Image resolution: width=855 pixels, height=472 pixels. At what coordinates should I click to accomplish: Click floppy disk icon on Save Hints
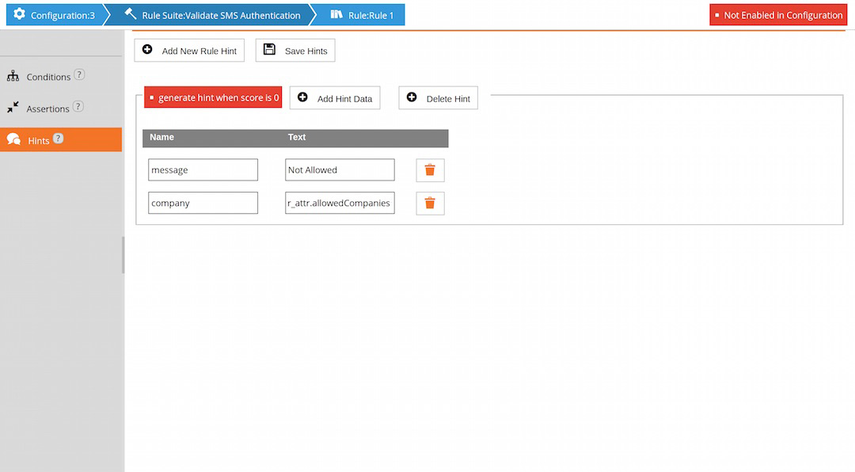pos(269,50)
